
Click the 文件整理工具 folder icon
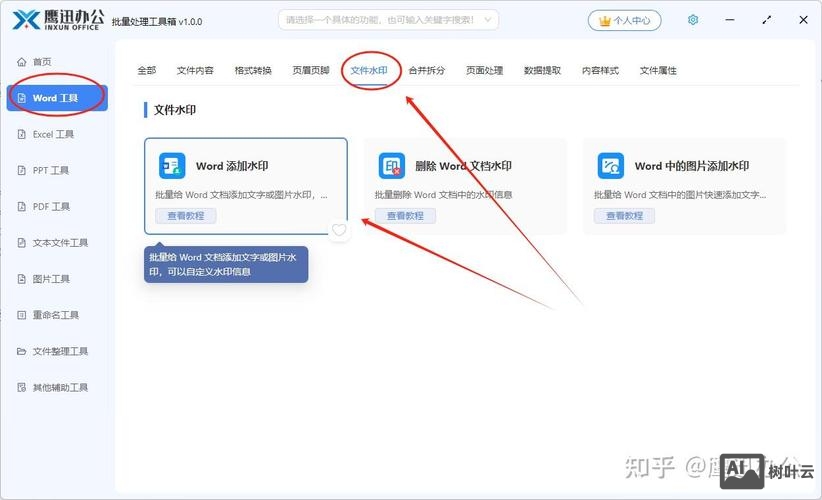[x=21, y=351]
